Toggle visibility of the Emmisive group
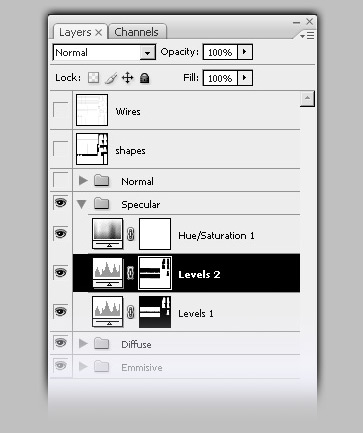 (61, 366)
